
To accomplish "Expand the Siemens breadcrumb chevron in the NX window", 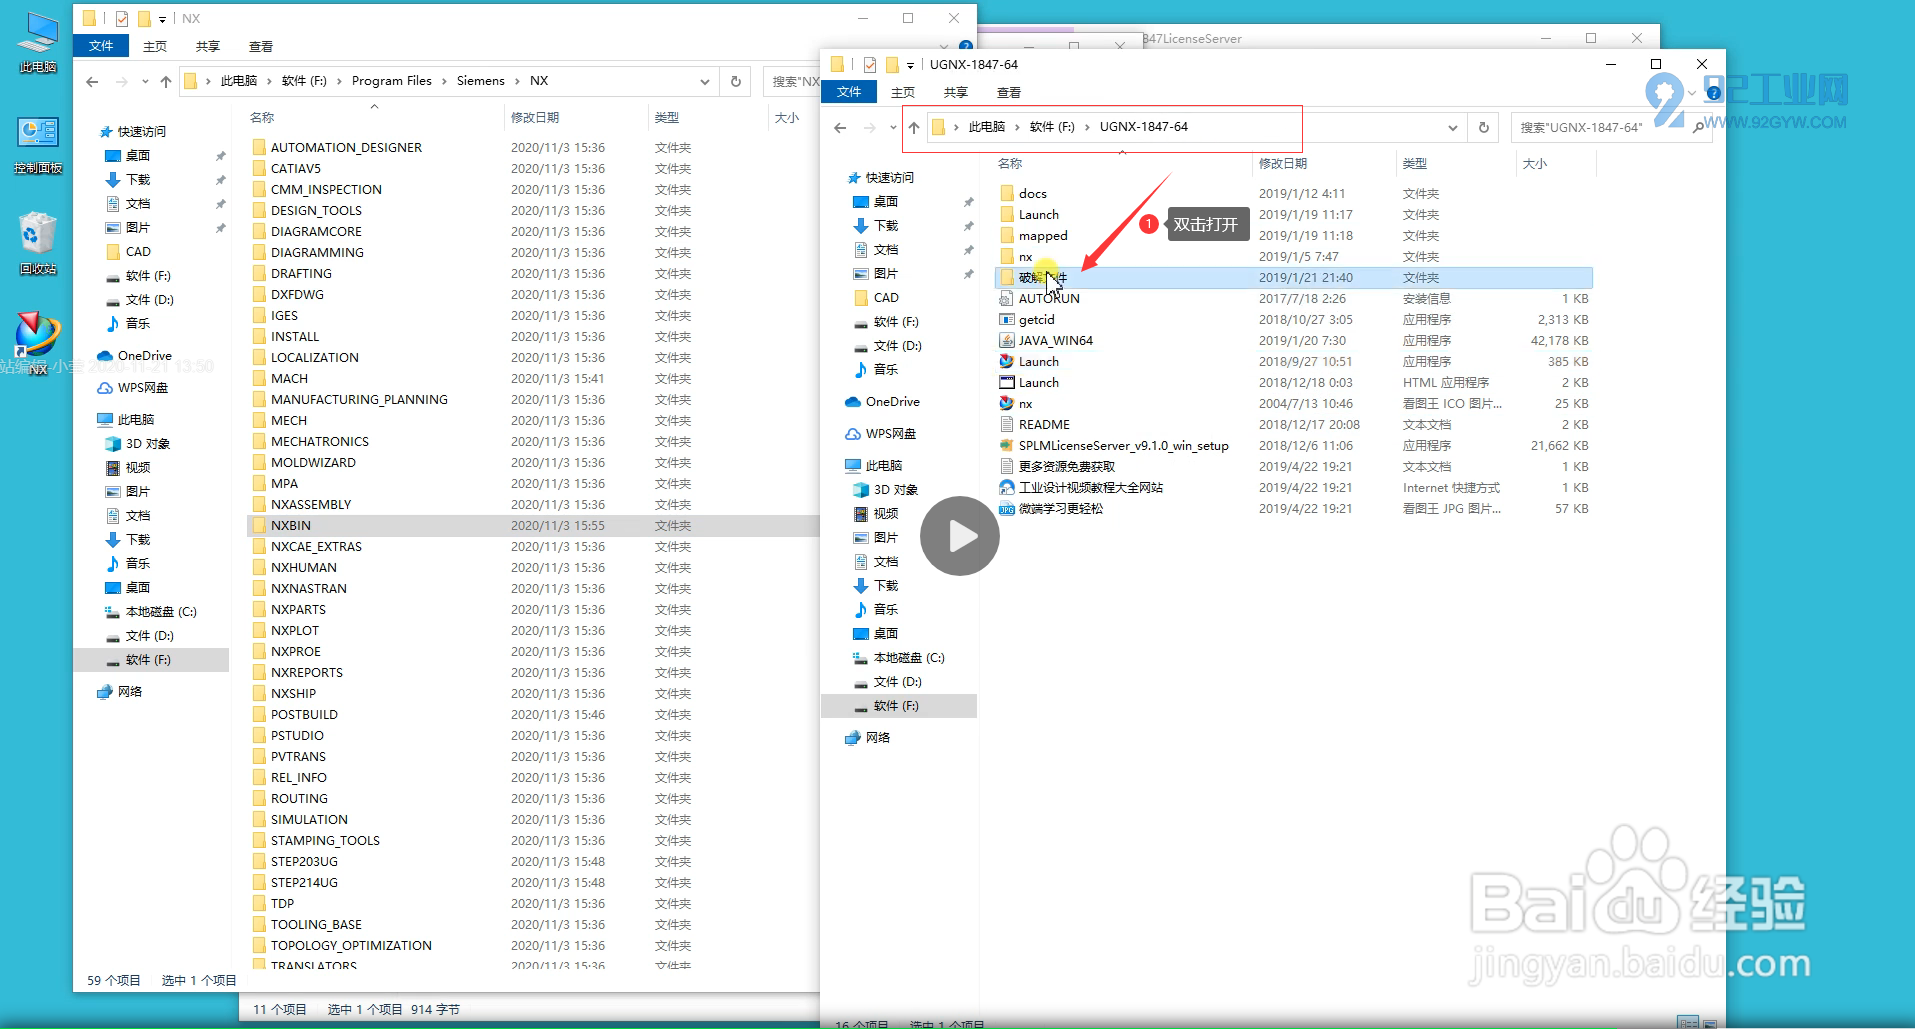I will coord(518,81).
